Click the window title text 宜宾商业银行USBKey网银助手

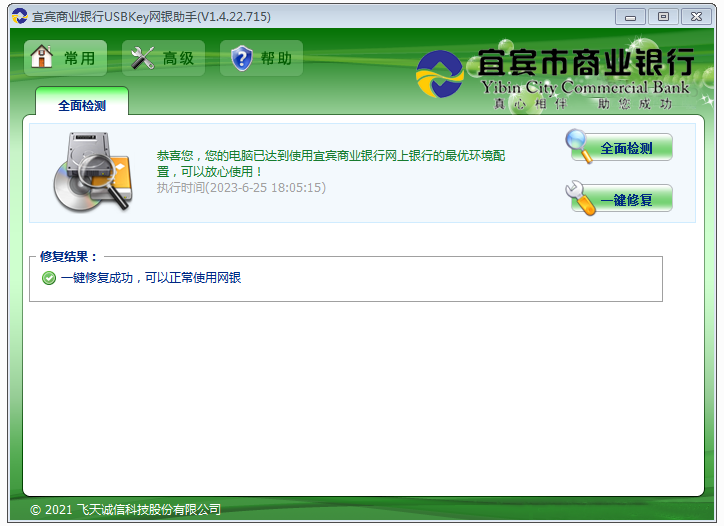(x=150, y=17)
